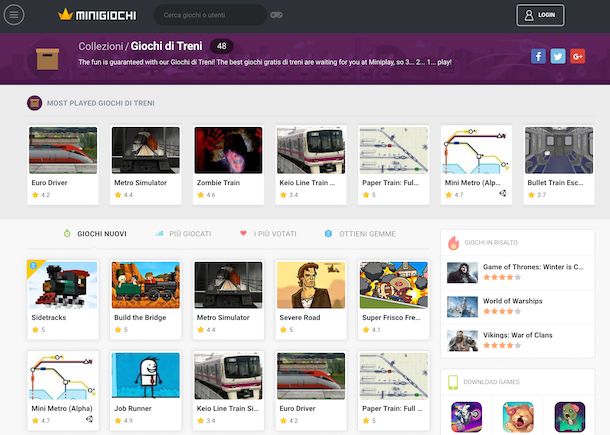The image size is (610, 435).
Task: Open Vikings: War of Clans link
Action: pyautogui.click(x=518, y=335)
